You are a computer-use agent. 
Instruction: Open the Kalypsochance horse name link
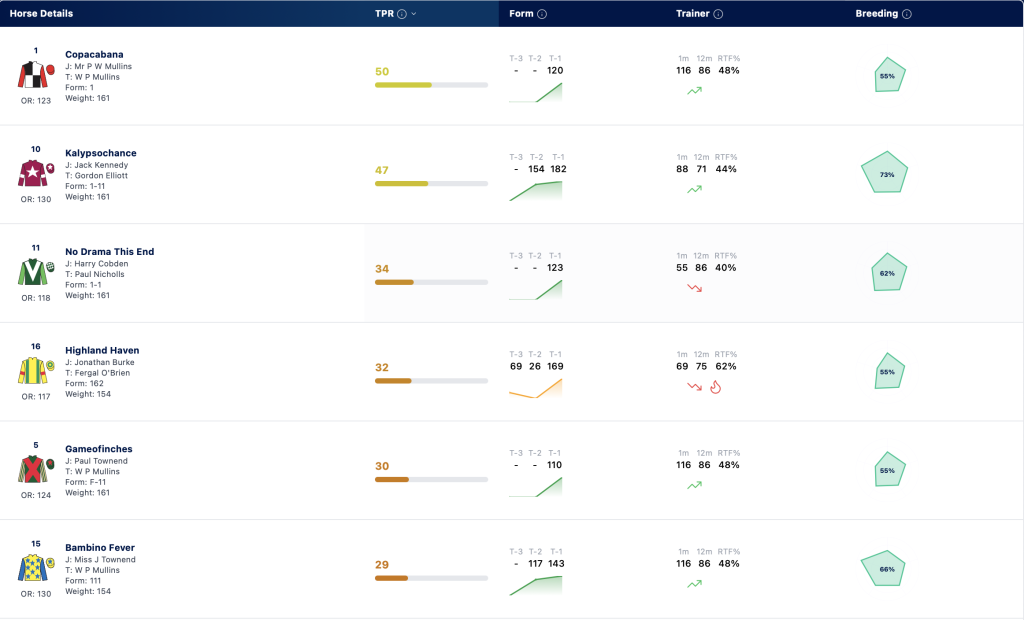pos(101,153)
